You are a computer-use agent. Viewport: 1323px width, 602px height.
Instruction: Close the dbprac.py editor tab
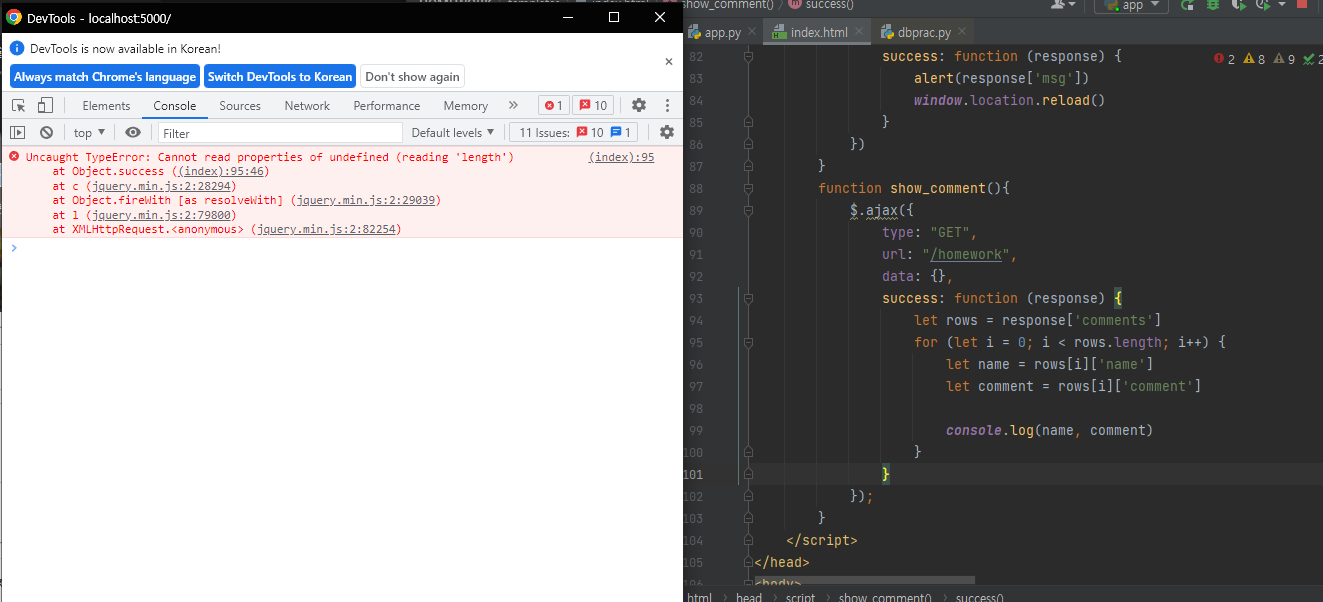pyautogui.click(x=963, y=32)
